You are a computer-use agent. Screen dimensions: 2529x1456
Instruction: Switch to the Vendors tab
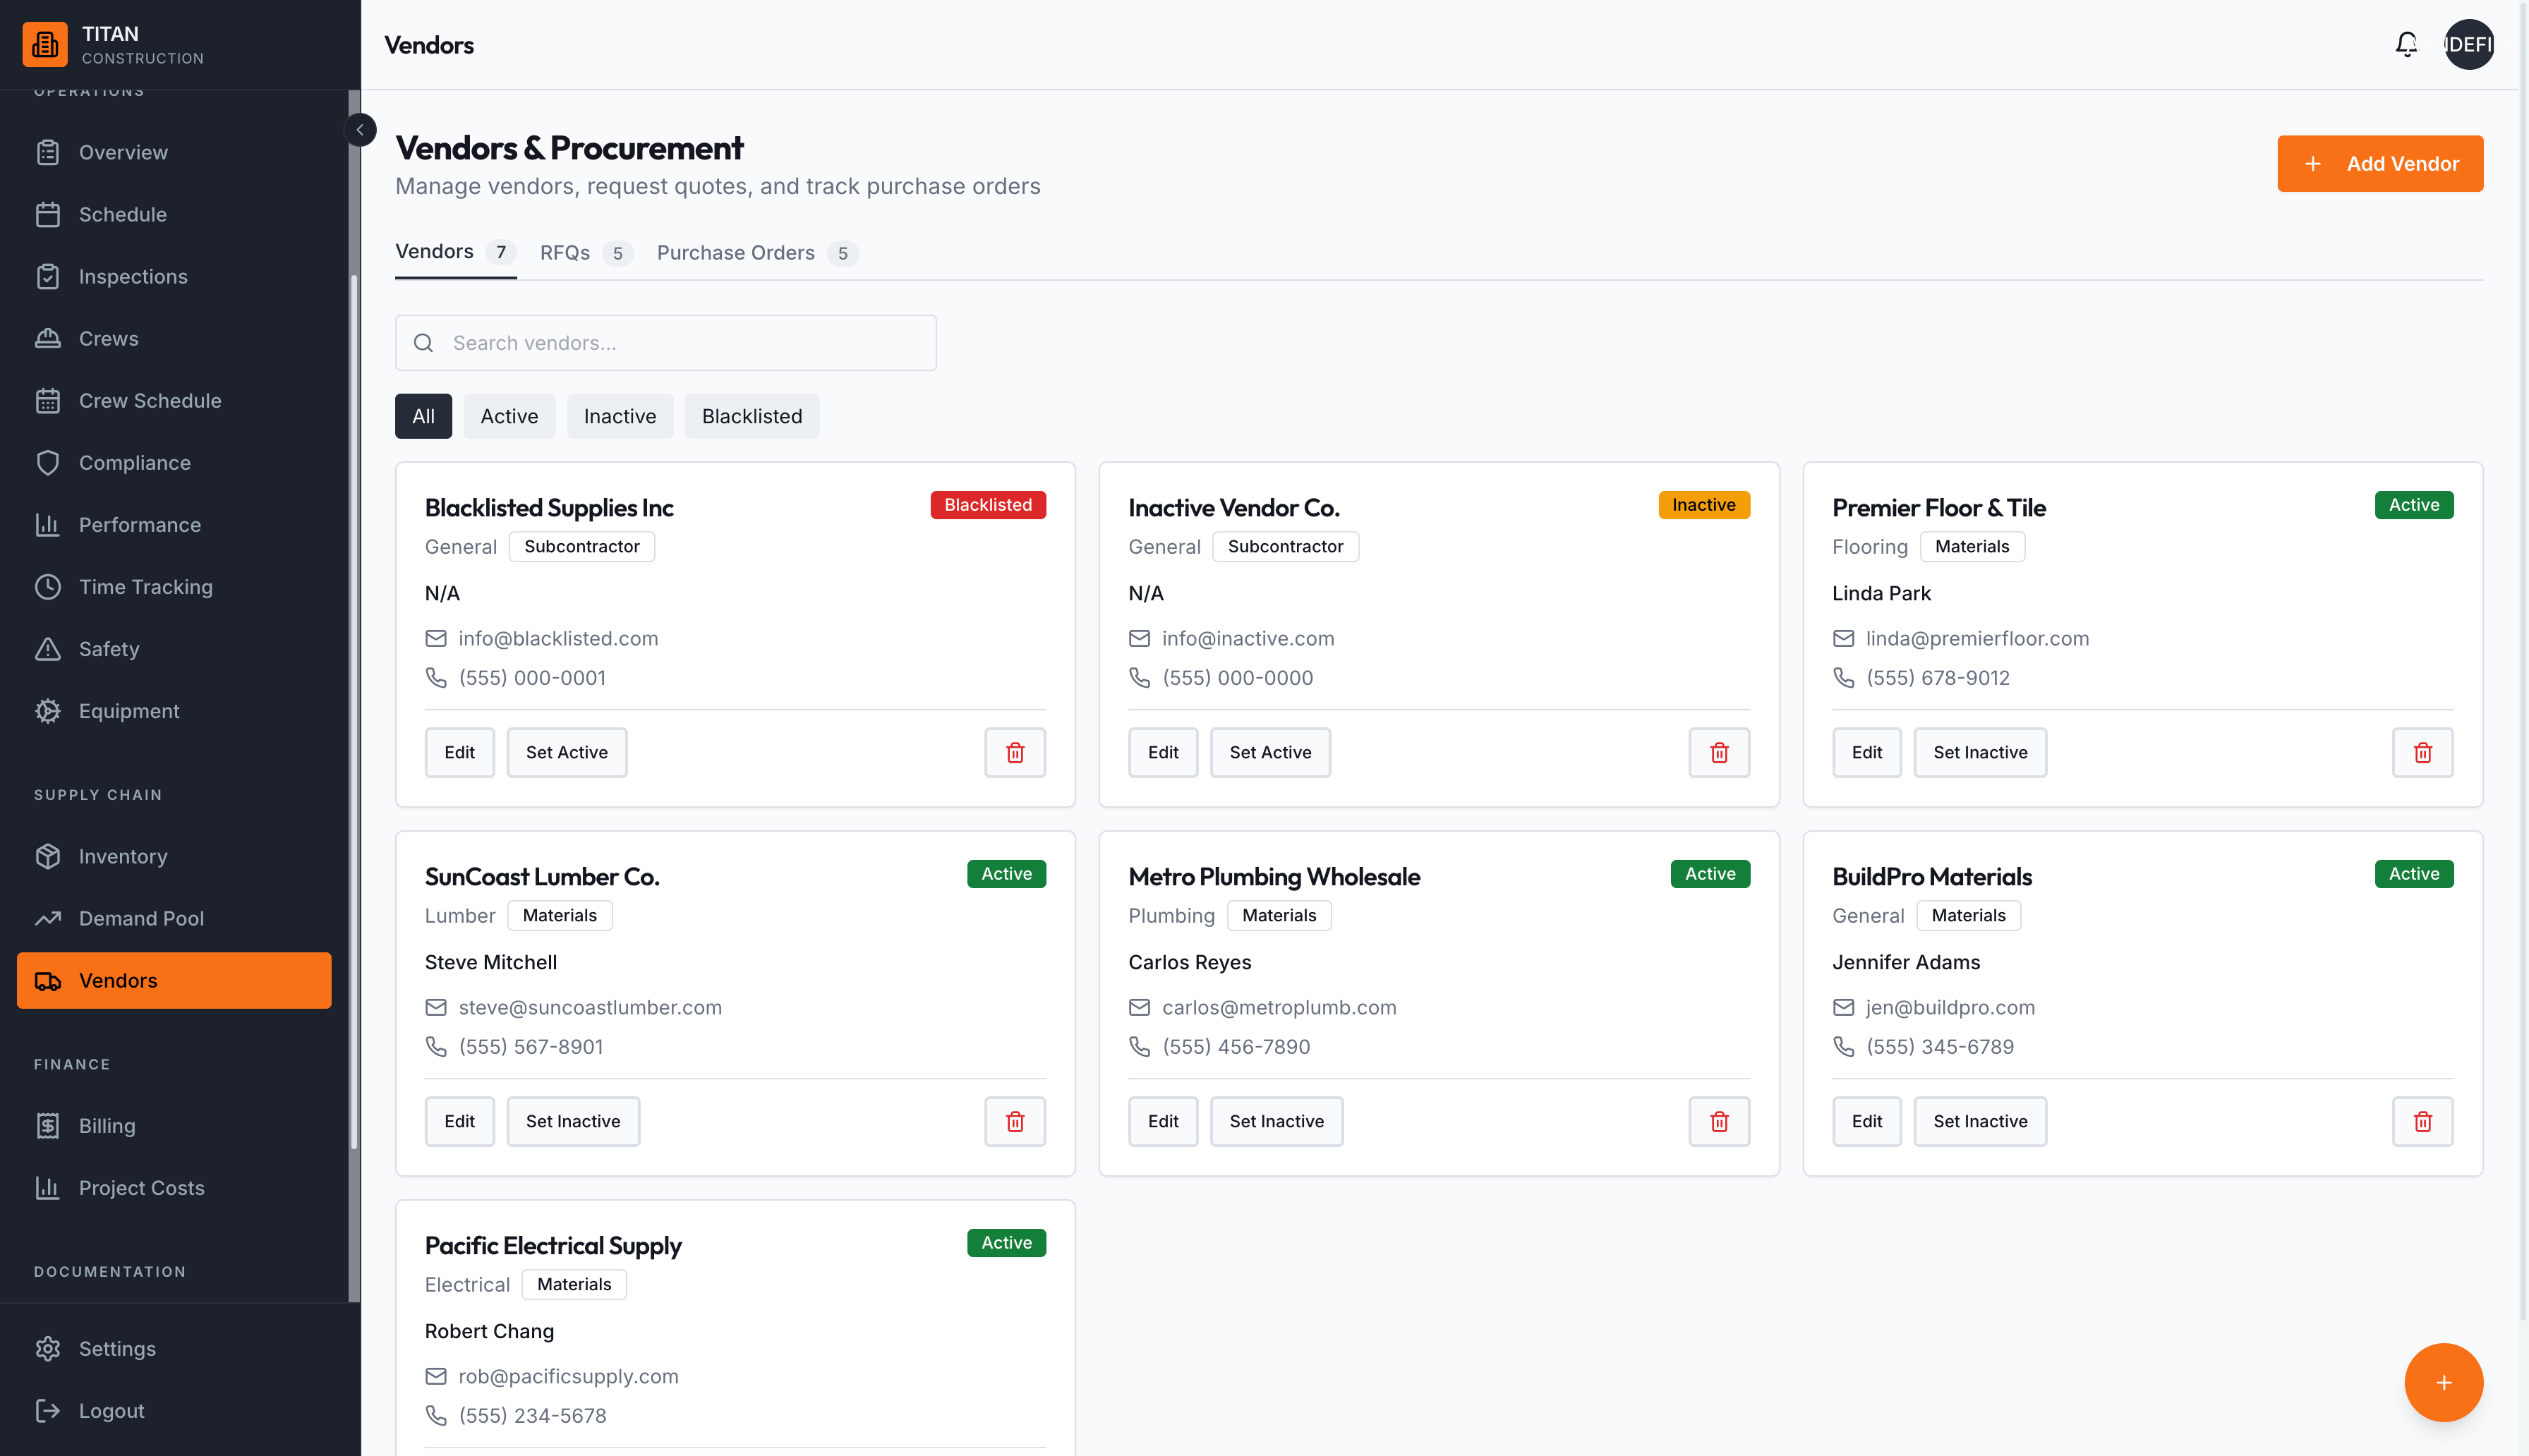(x=455, y=252)
